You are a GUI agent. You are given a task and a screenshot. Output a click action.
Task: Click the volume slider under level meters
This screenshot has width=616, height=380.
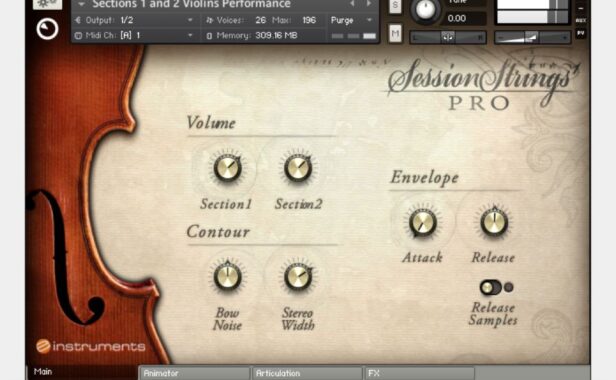pyautogui.click(x=533, y=38)
